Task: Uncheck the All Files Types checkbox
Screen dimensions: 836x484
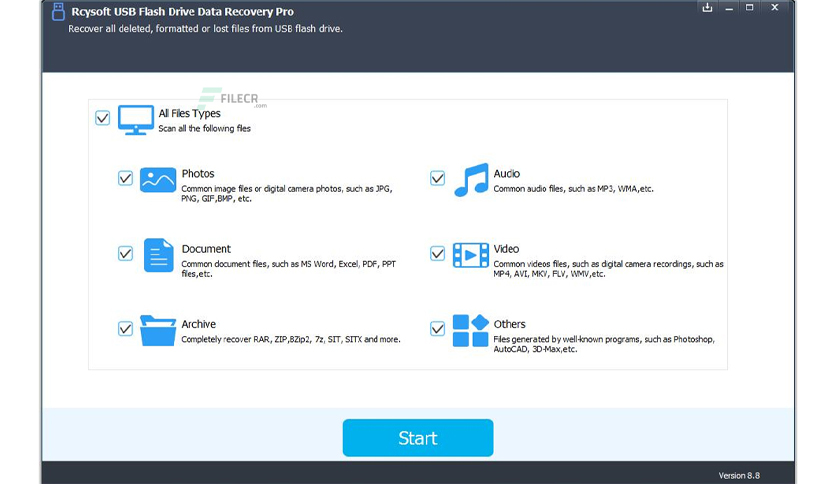Action: coord(102,117)
